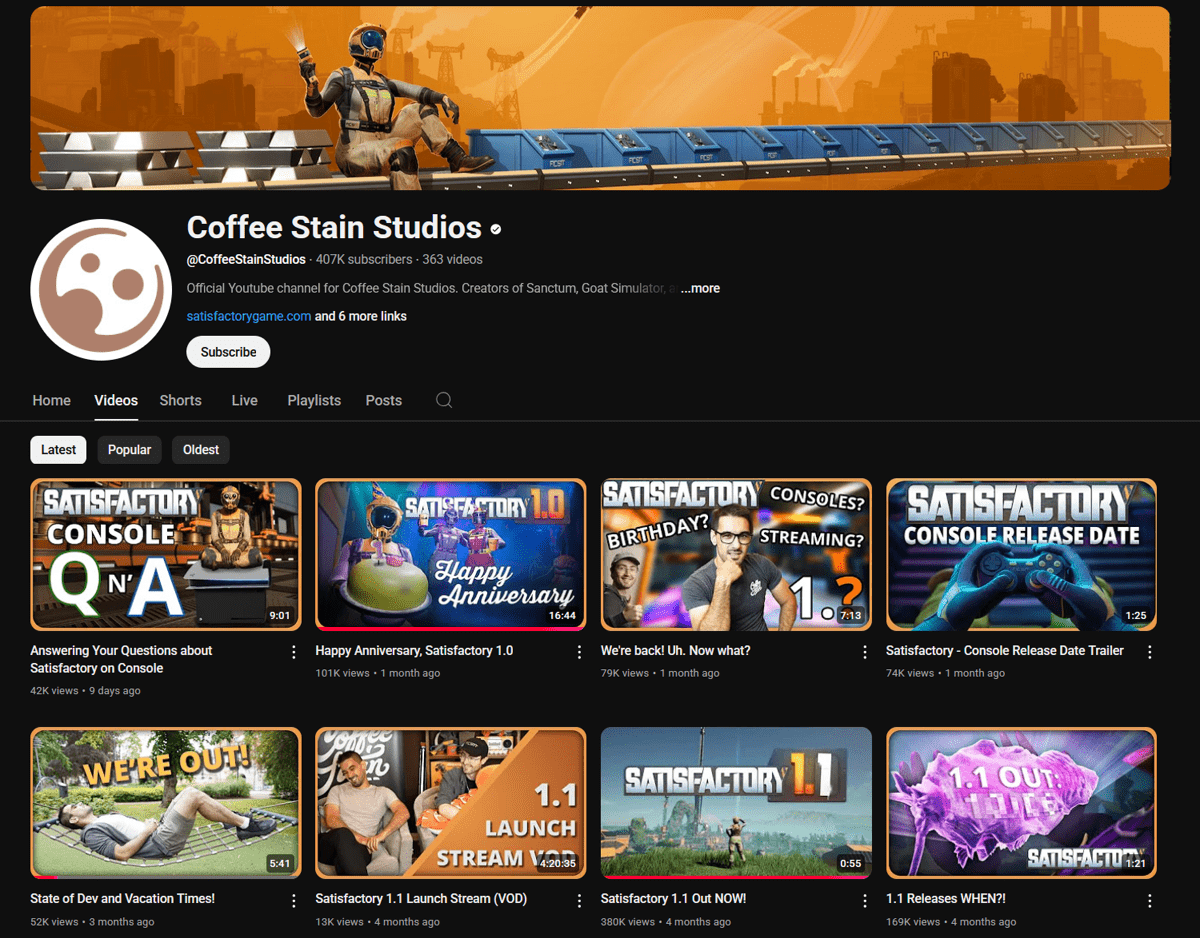The height and width of the screenshot is (938, 1200).
Task: Open options for Satisfactory 1.1 Out NOW!
Action: click(x=865, y=900)
